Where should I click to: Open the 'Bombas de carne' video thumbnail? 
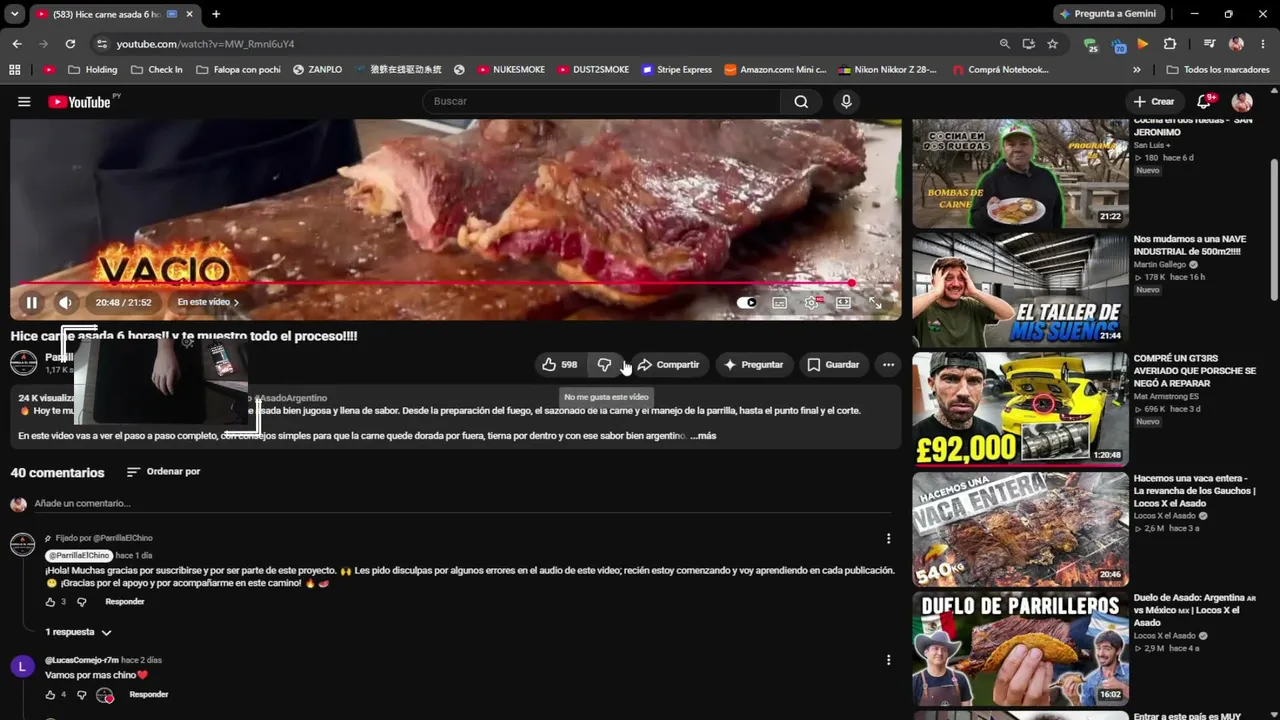pos(1020,174)
